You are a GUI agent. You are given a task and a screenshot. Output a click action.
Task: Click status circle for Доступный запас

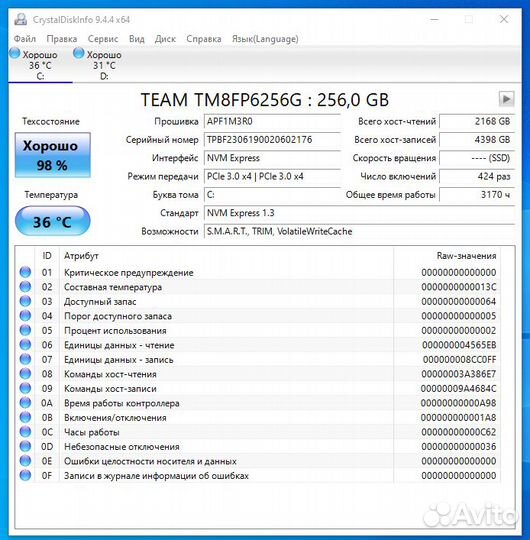(x=25, y=301)
